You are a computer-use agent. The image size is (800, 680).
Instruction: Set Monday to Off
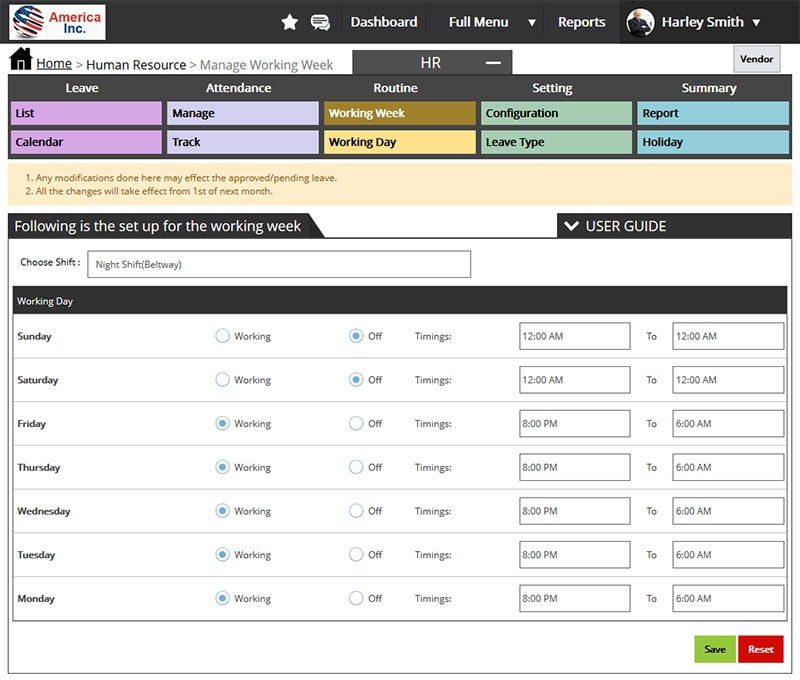[x=356, y=598]
